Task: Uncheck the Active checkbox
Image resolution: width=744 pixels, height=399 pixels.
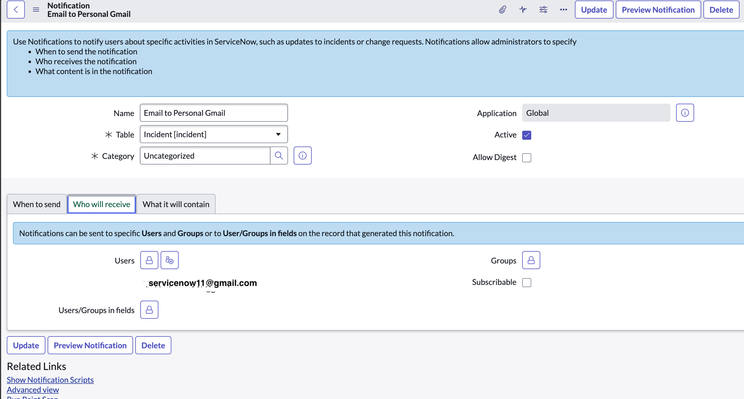Action: tap(527, 135)
